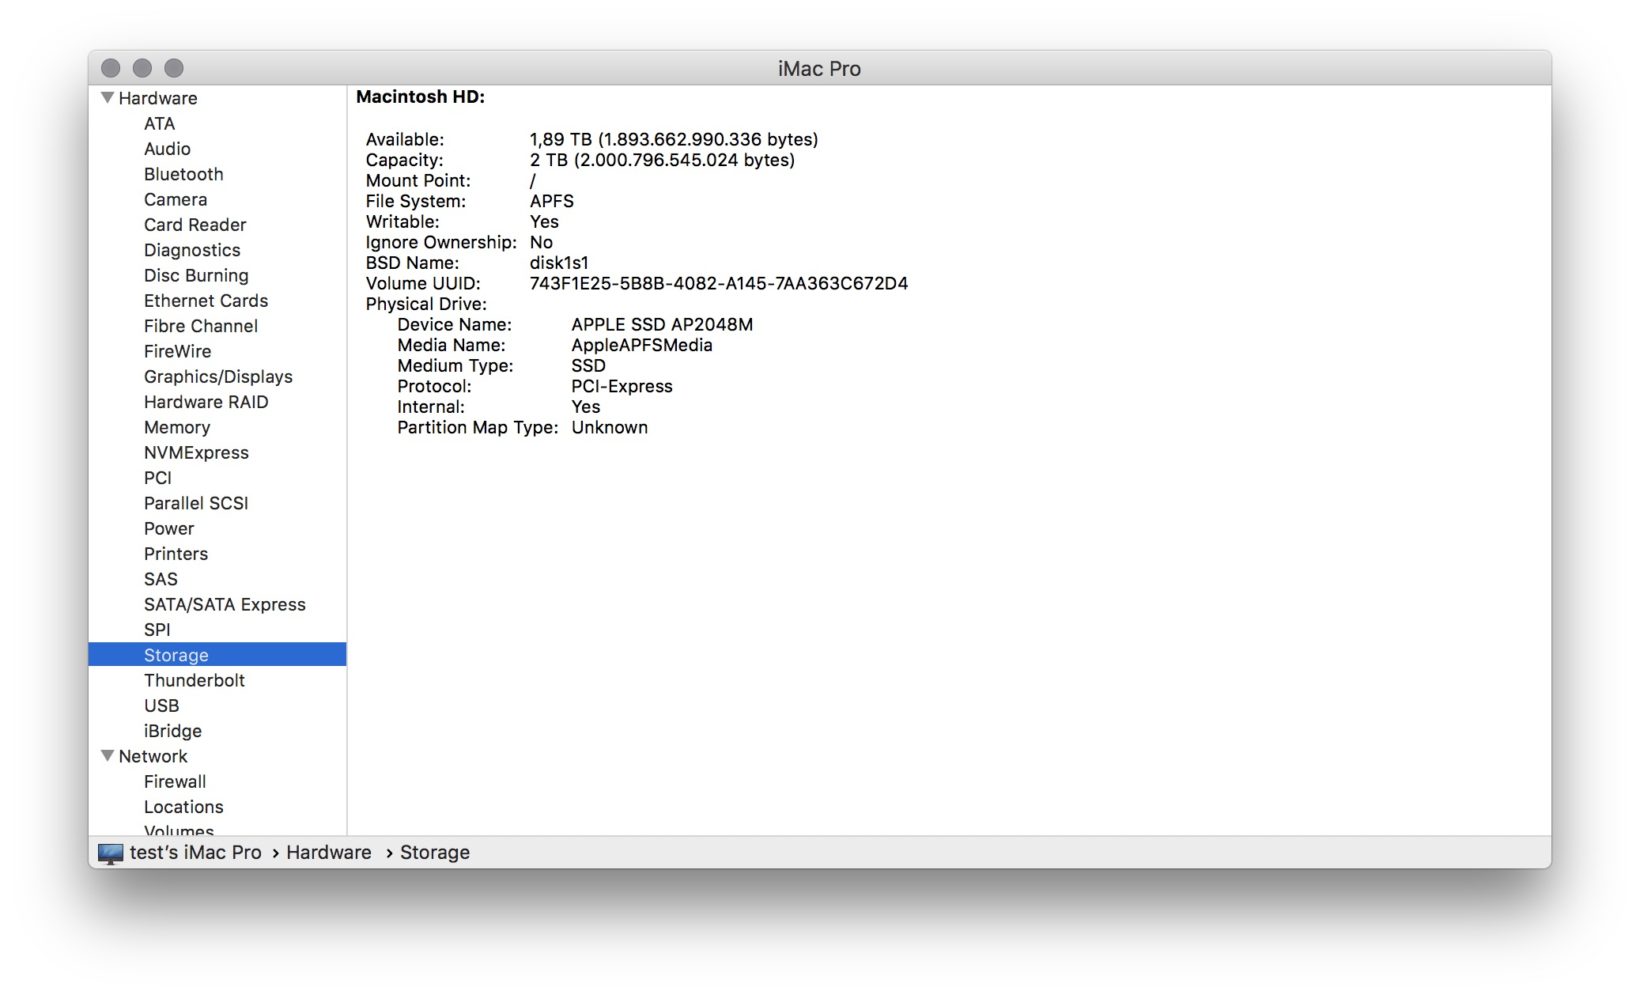Show PCI hardware information
This screenshot has height=995, width=1640.
pyautogui.click(x=158, y=478)
